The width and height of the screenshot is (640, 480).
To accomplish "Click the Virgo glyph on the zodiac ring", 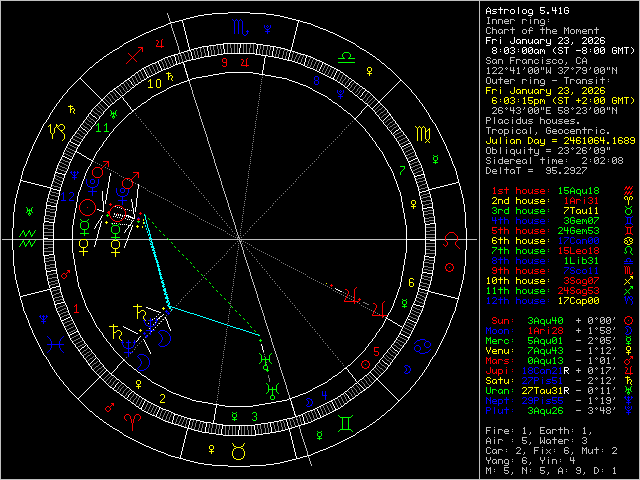I will (424, 133).
